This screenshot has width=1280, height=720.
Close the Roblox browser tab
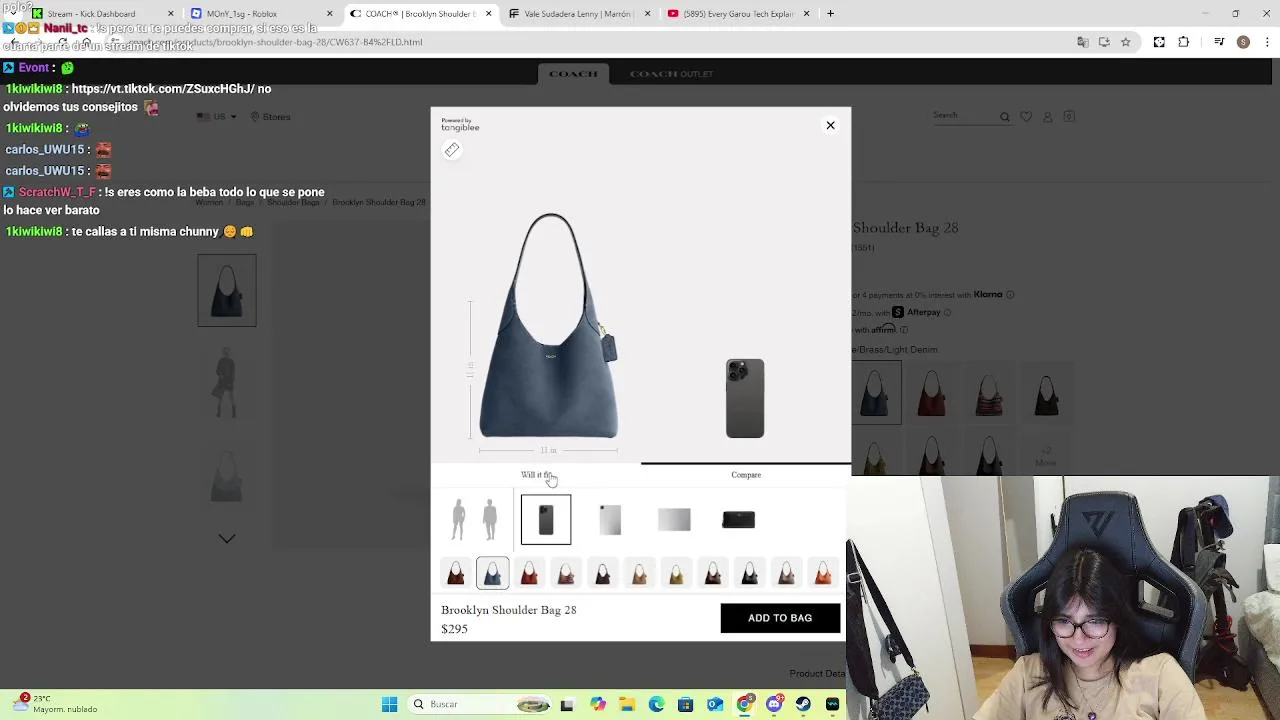tap(329, 14)
